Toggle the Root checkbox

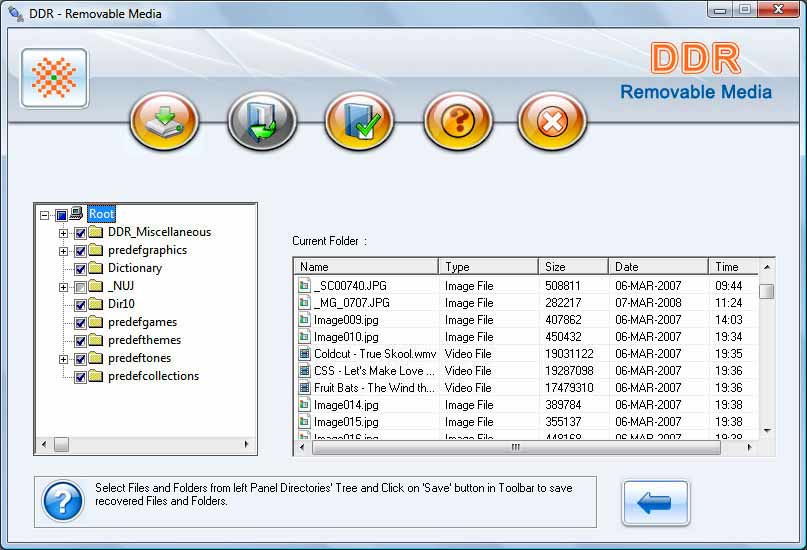tap(61, 215)
